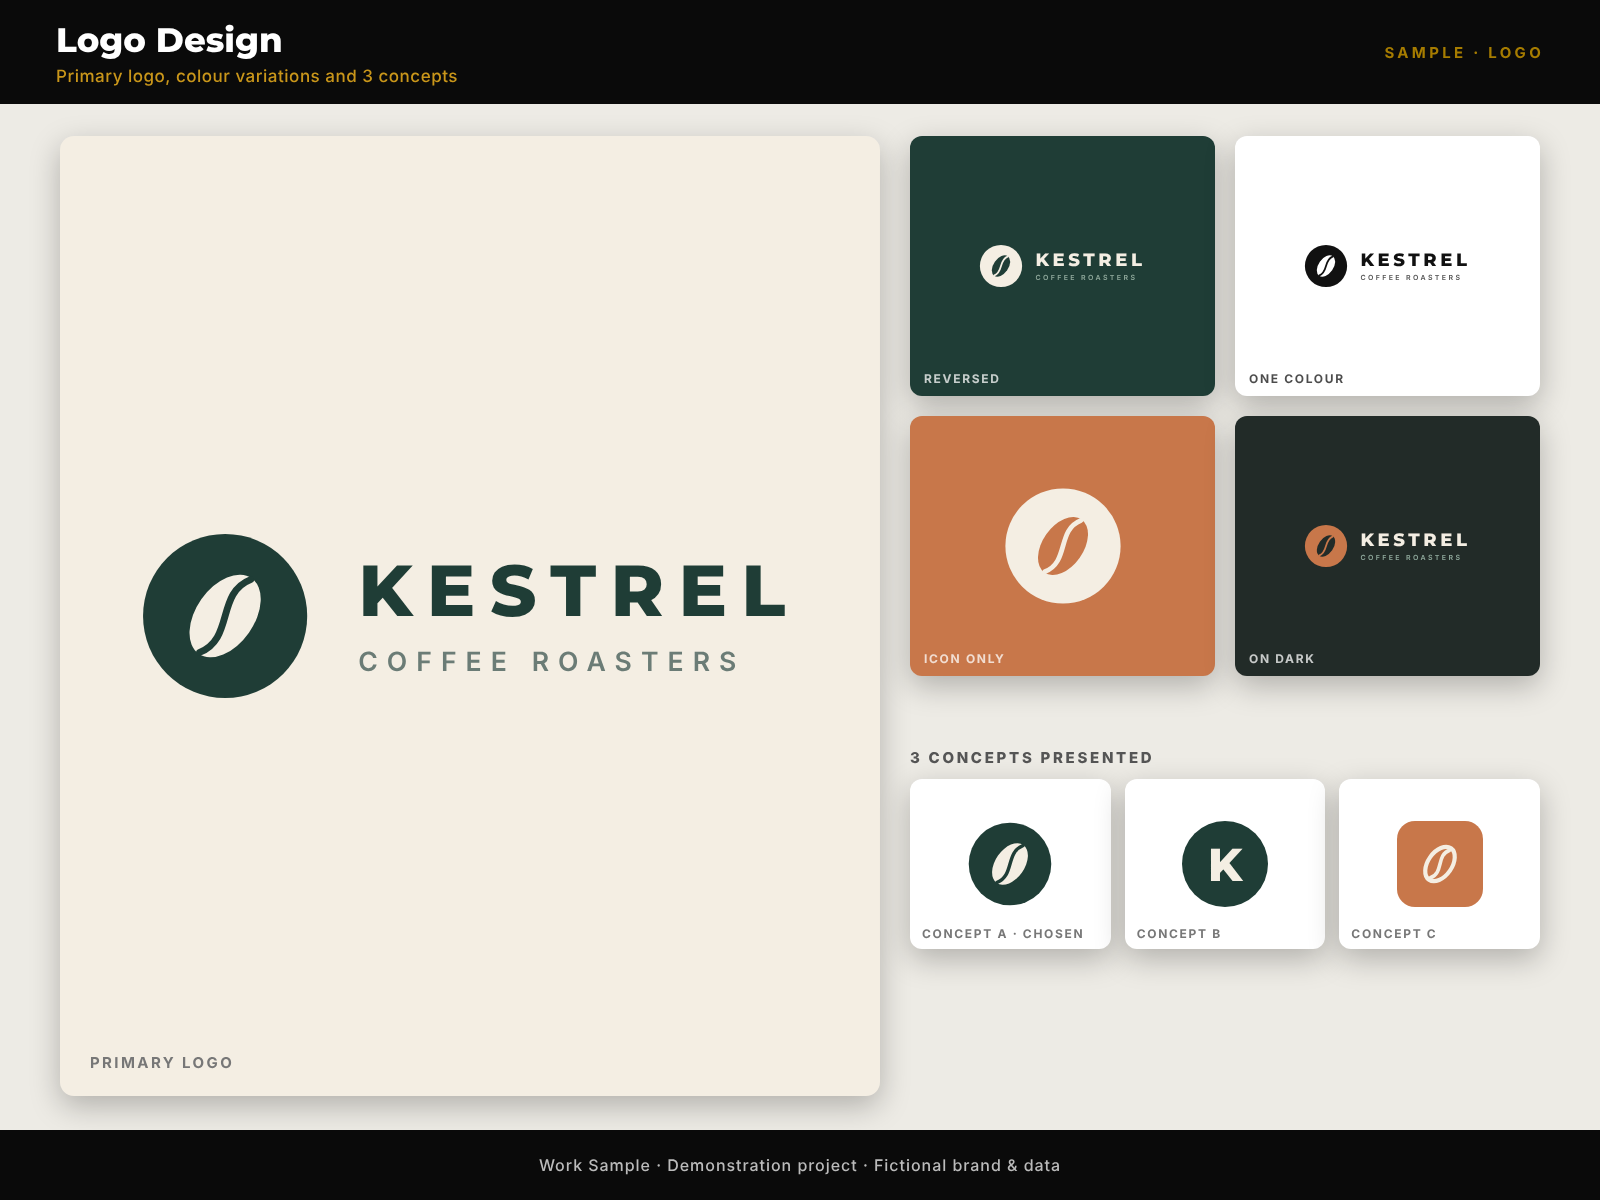
Task: Click the Logo Design page title
Action: 169,41
